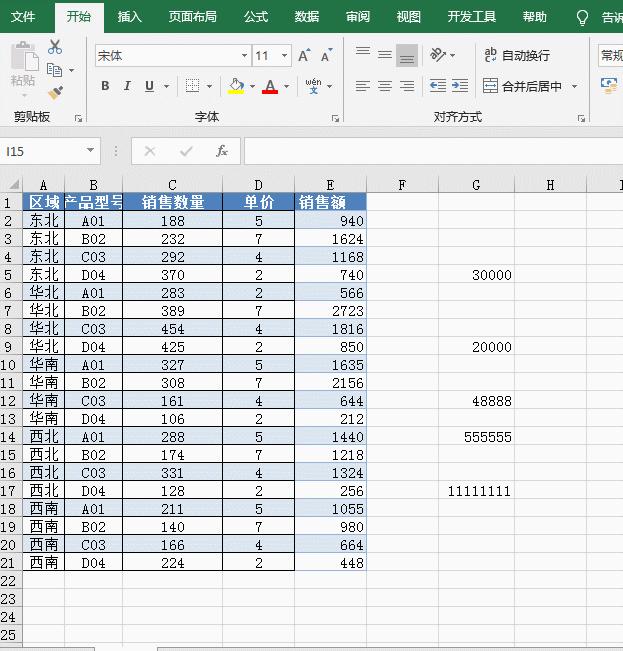The image size is (623, 651).
Task: Increase font size with large A icon
Action: pyautogui.click(x=304, y=56)
